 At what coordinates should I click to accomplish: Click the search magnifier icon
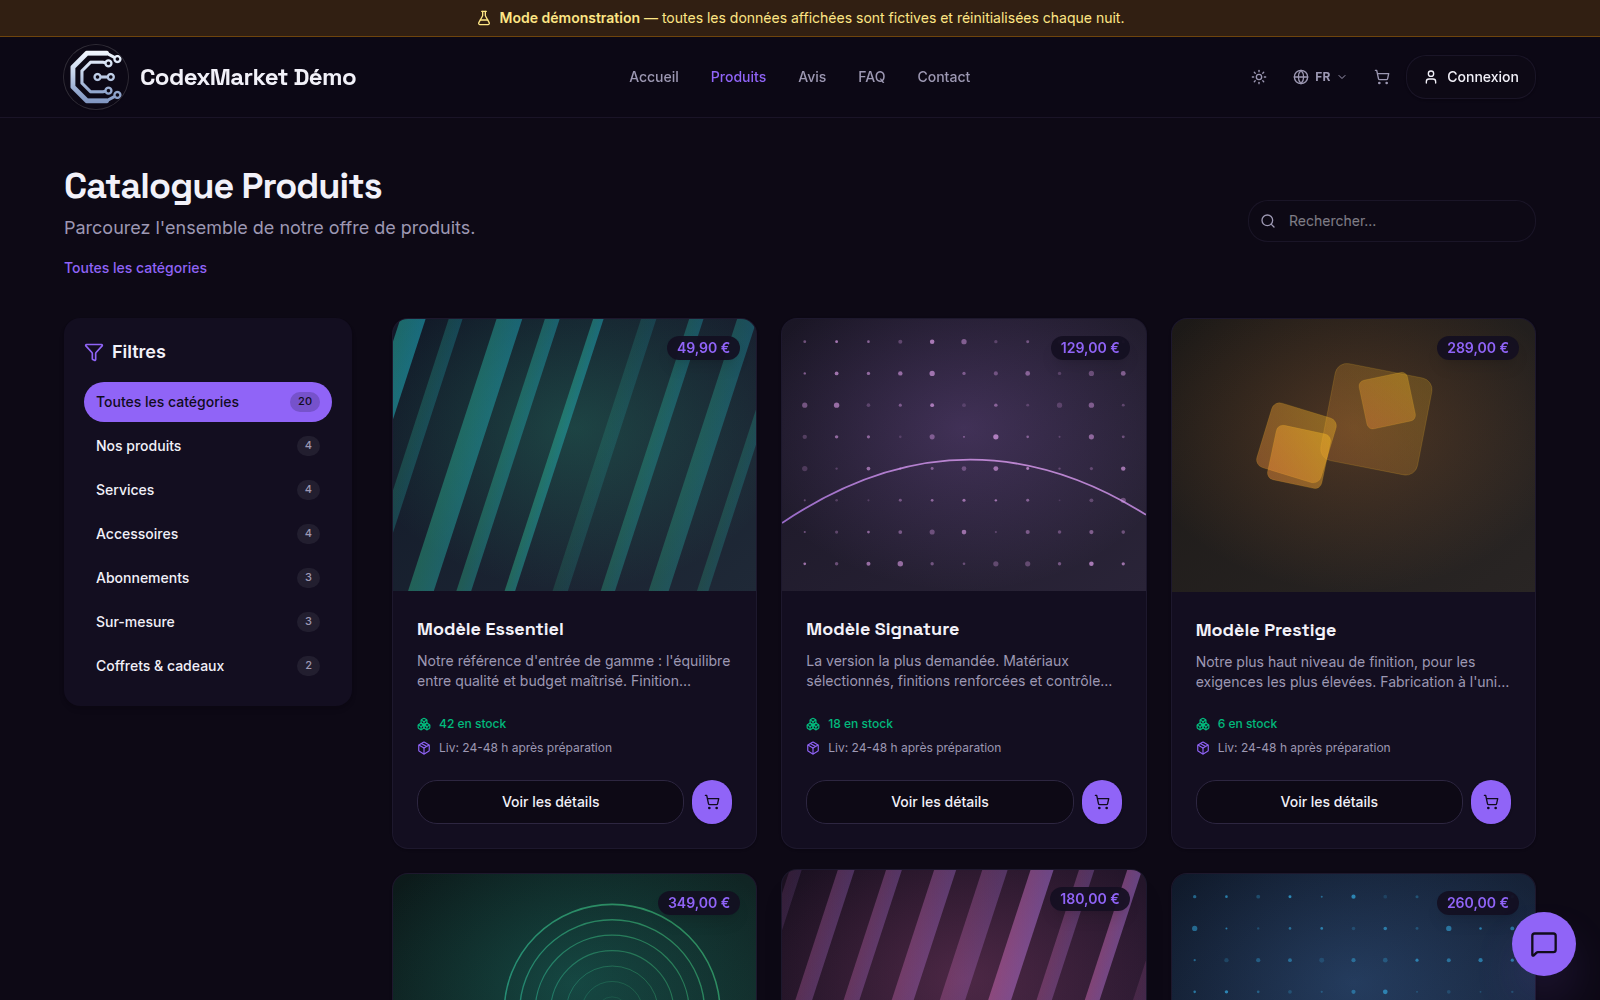(x=1268, y=221)
